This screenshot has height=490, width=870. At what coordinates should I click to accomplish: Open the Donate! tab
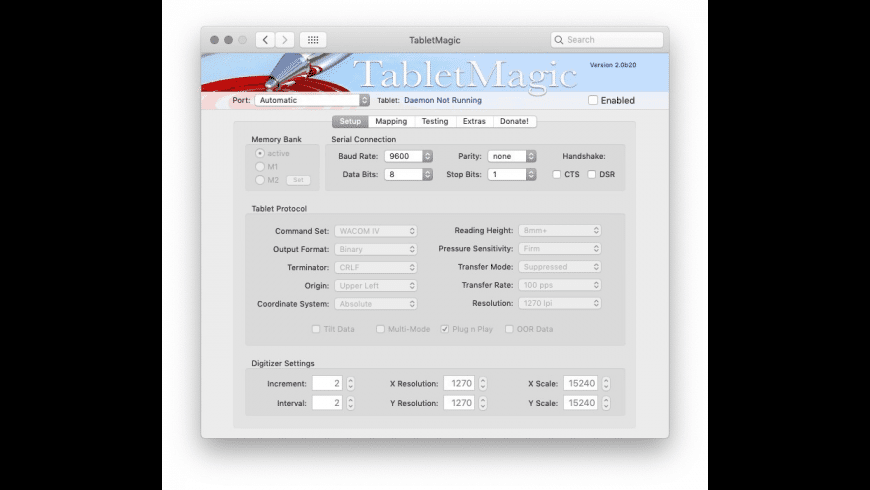[514, 121]
